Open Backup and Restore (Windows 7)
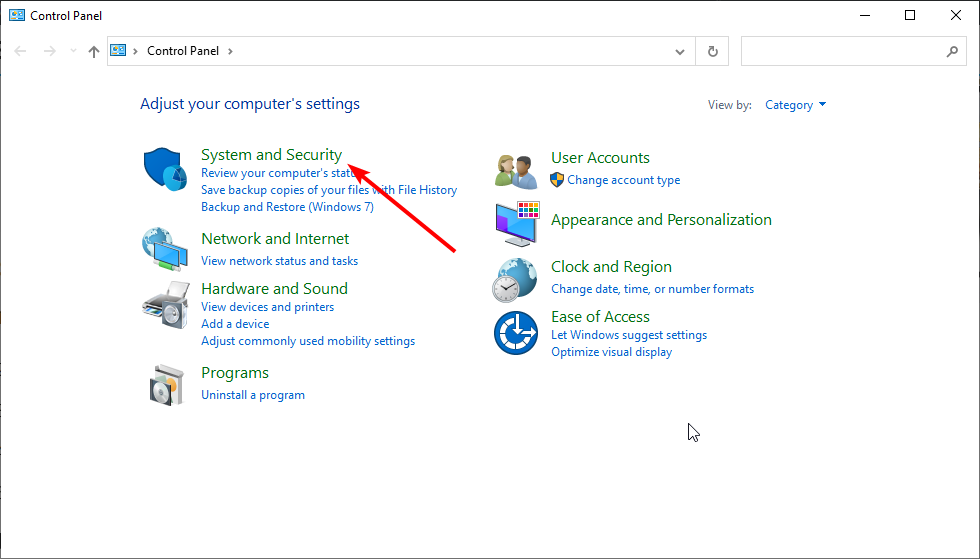The width and height of the screenshot is (980, 559). [288, 207]
